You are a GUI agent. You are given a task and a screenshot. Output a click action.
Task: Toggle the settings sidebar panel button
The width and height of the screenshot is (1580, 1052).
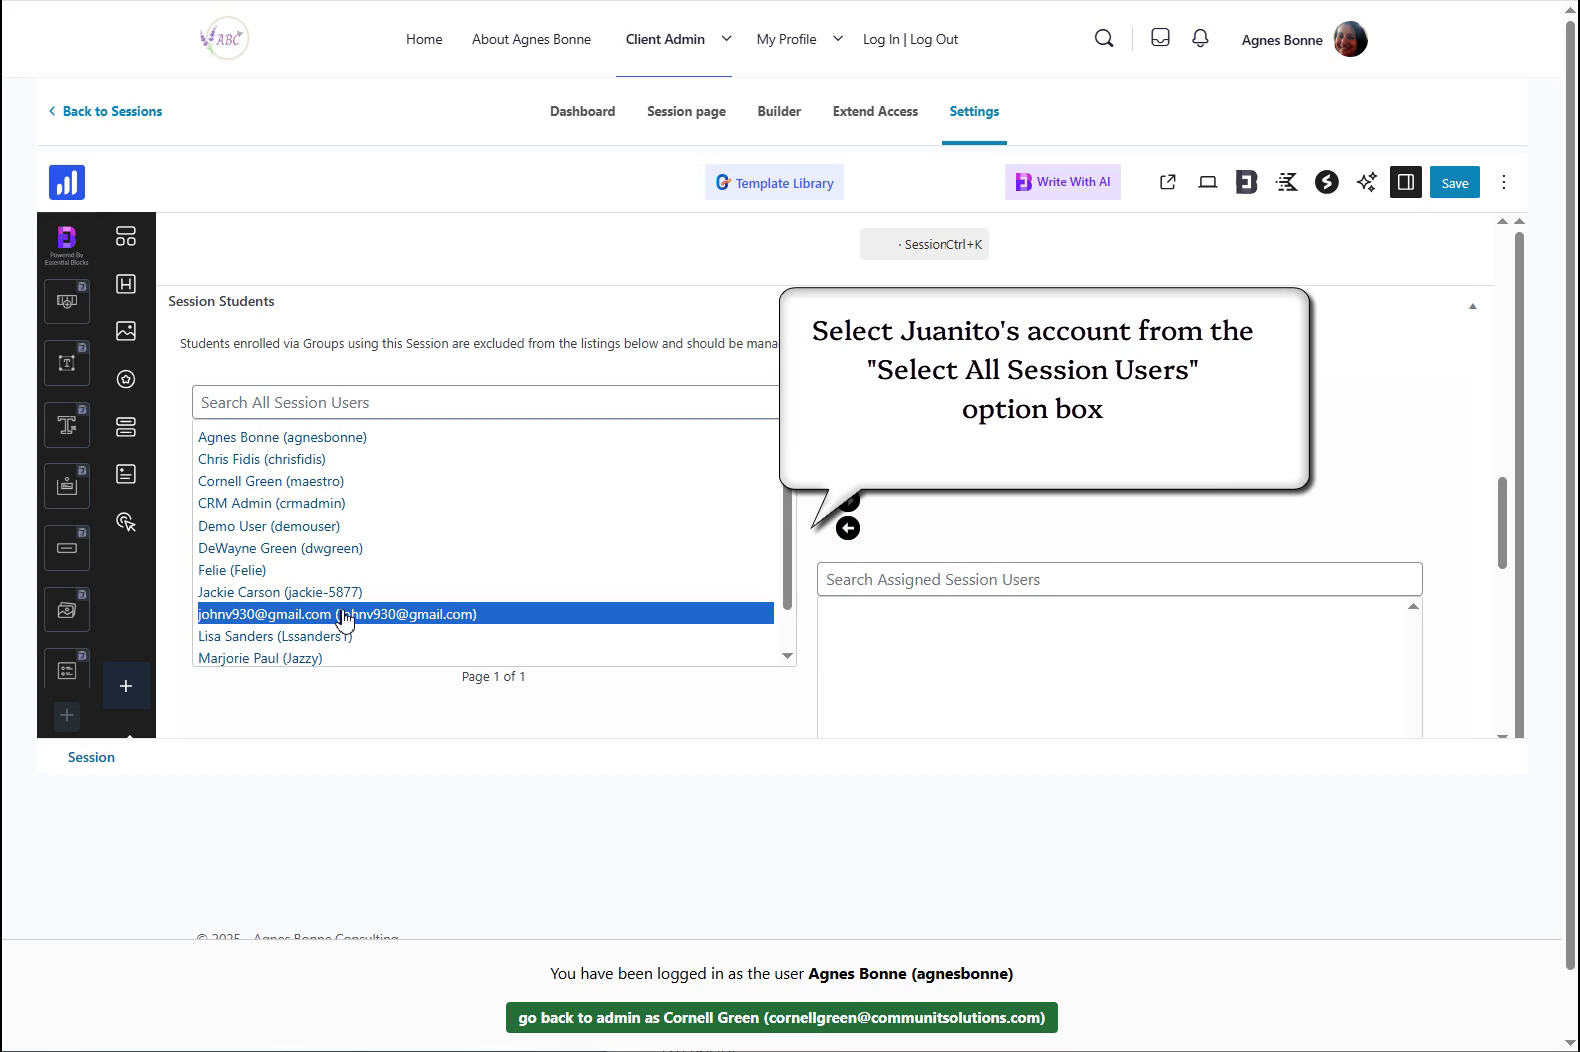(1405, 182)
